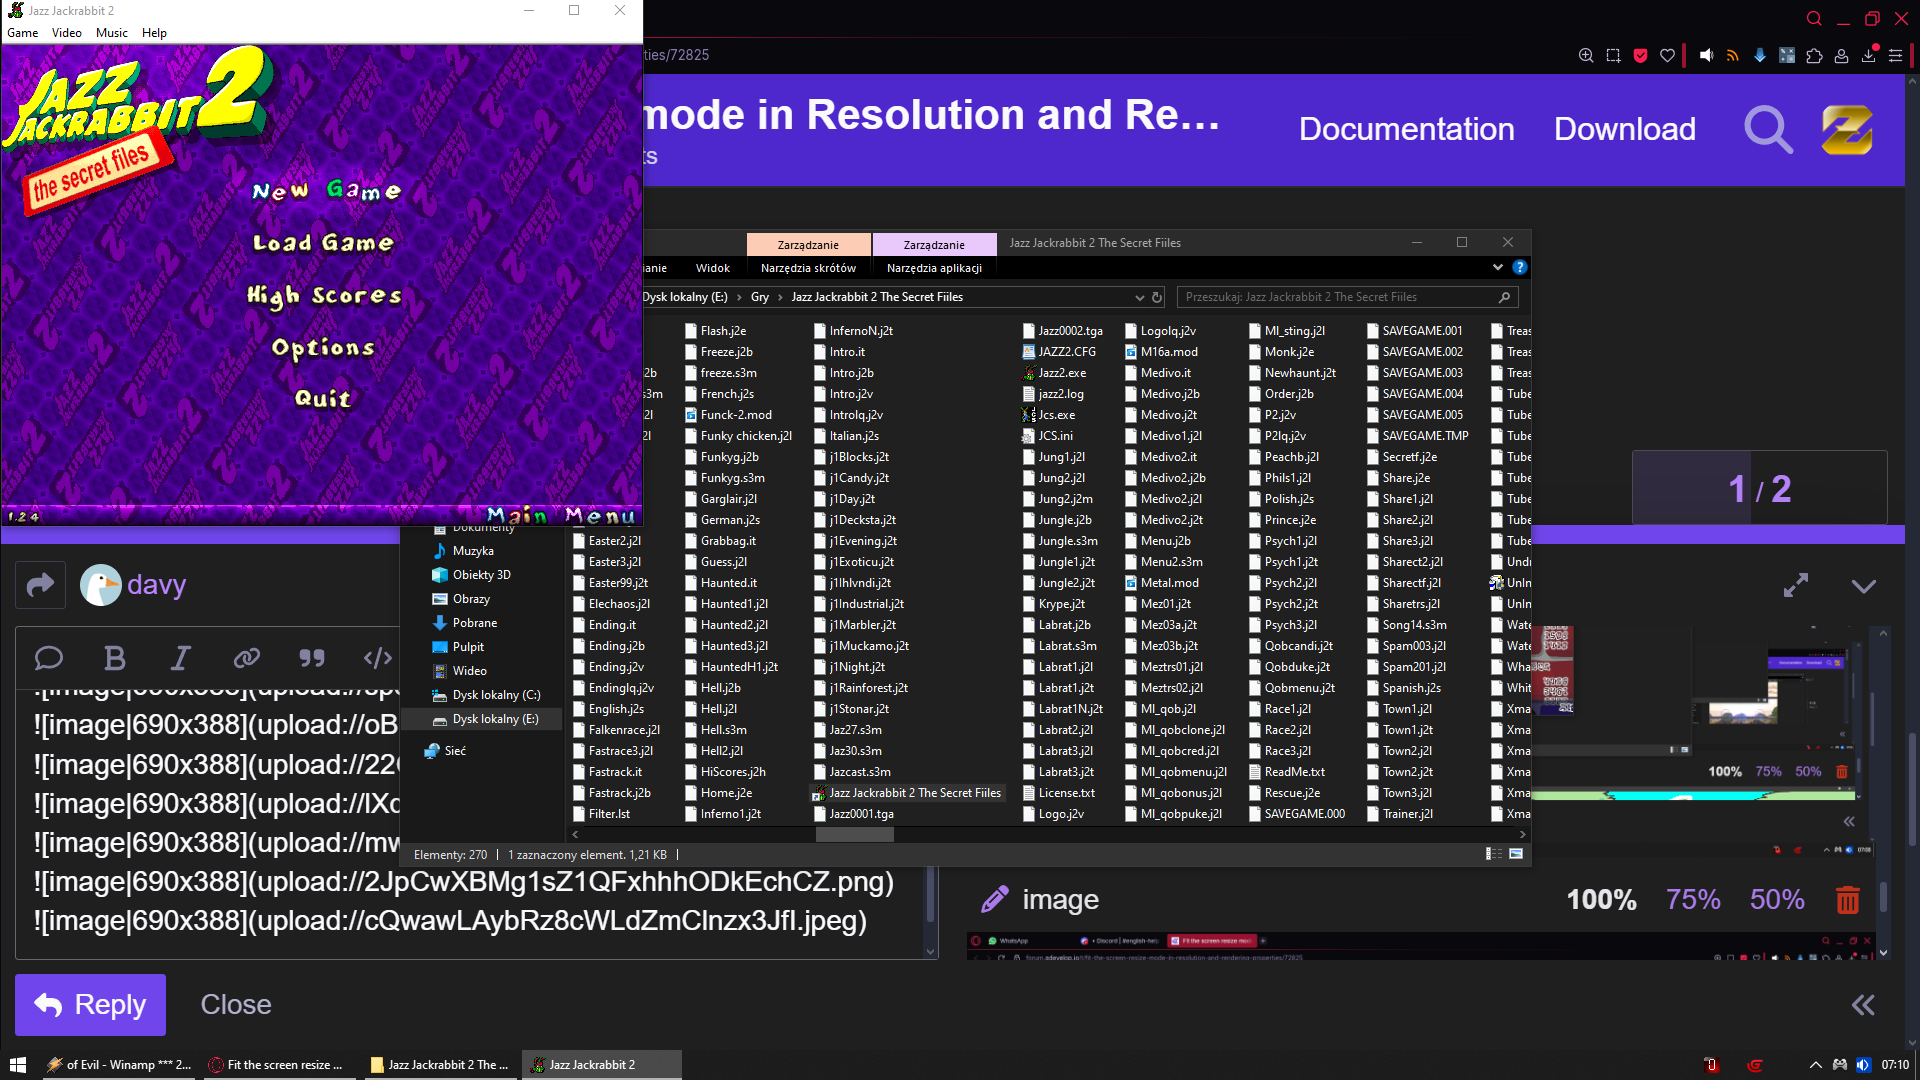Expand the Explorer ribbon chevron
Image resolution: width=1920 pixels, height=1080 pixels.
click(1497, 267)
